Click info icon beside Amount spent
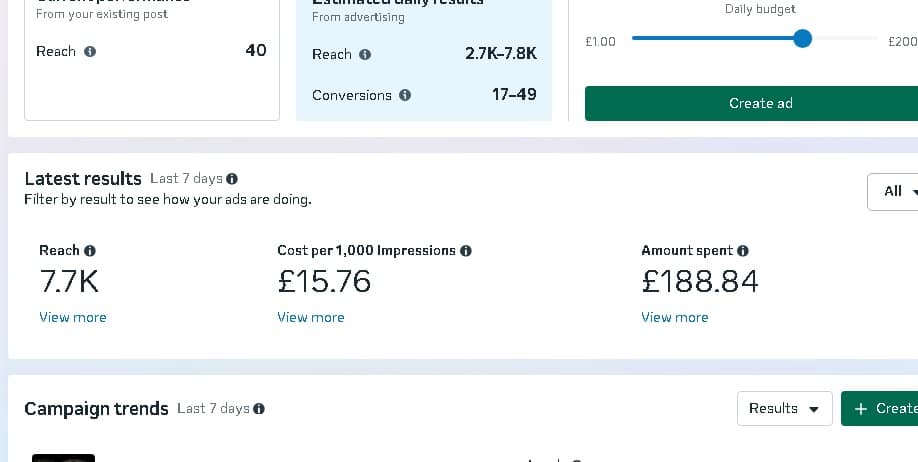The height and width of the screenshot is (462, 918). point(743,251)
